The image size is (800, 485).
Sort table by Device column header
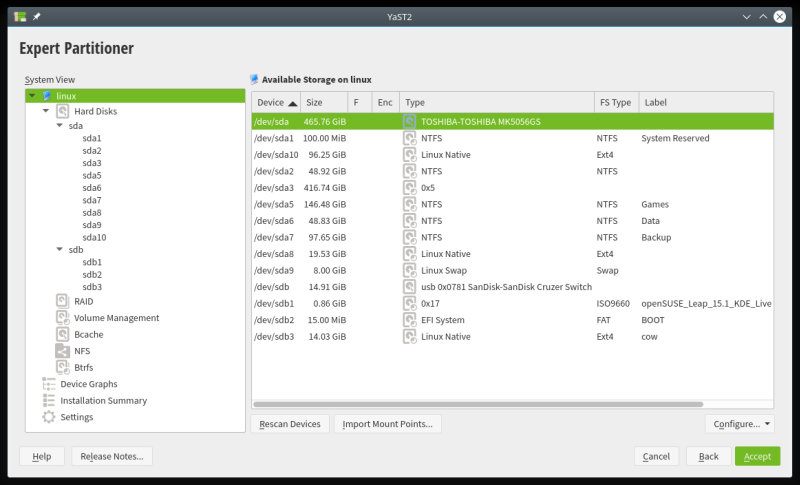(276, 103)
